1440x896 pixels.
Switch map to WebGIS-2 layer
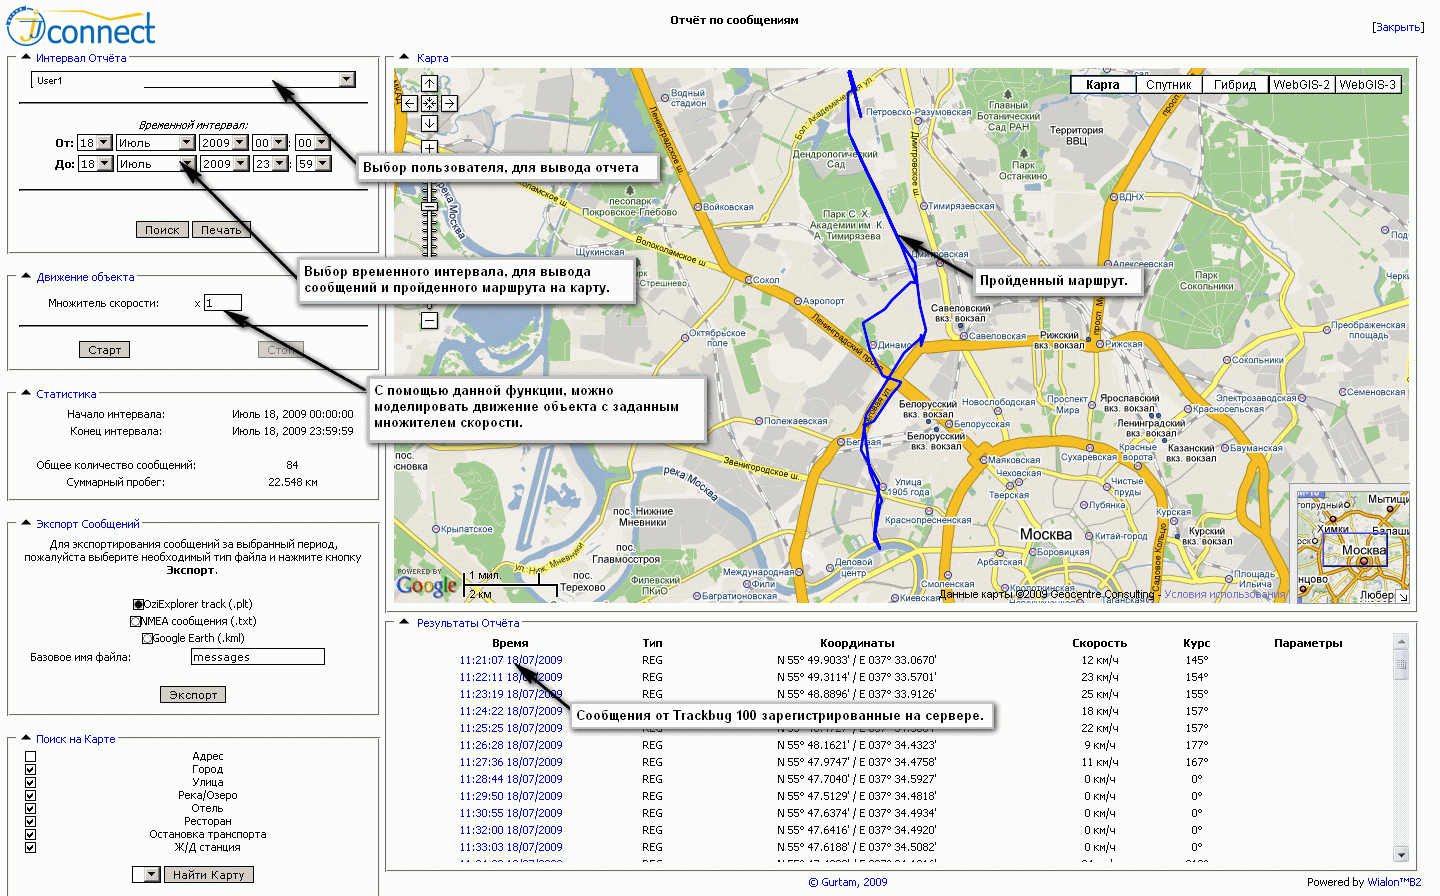(x=1301, y=85)
